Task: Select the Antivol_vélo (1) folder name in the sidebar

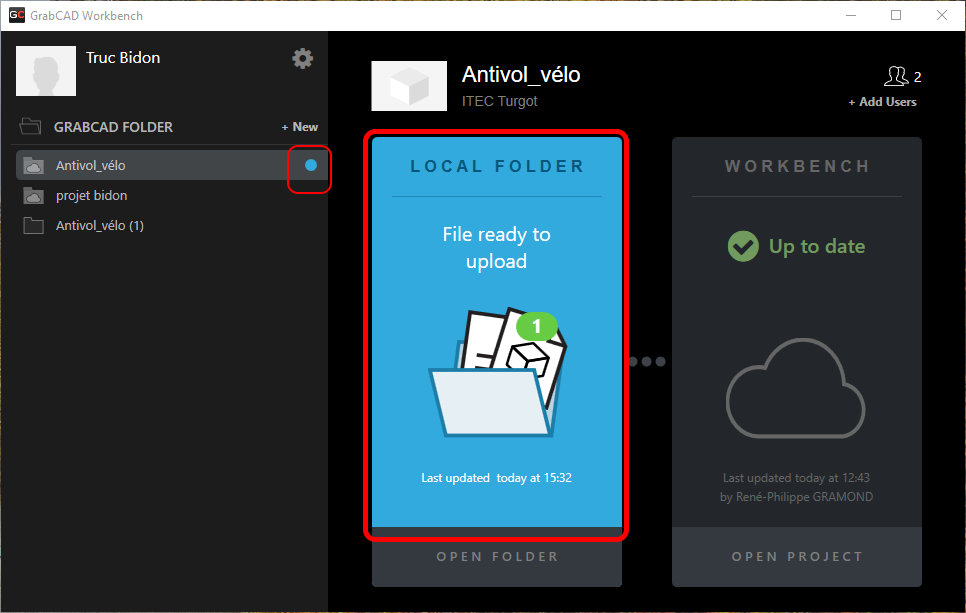Action: click(x=100, y=225)
